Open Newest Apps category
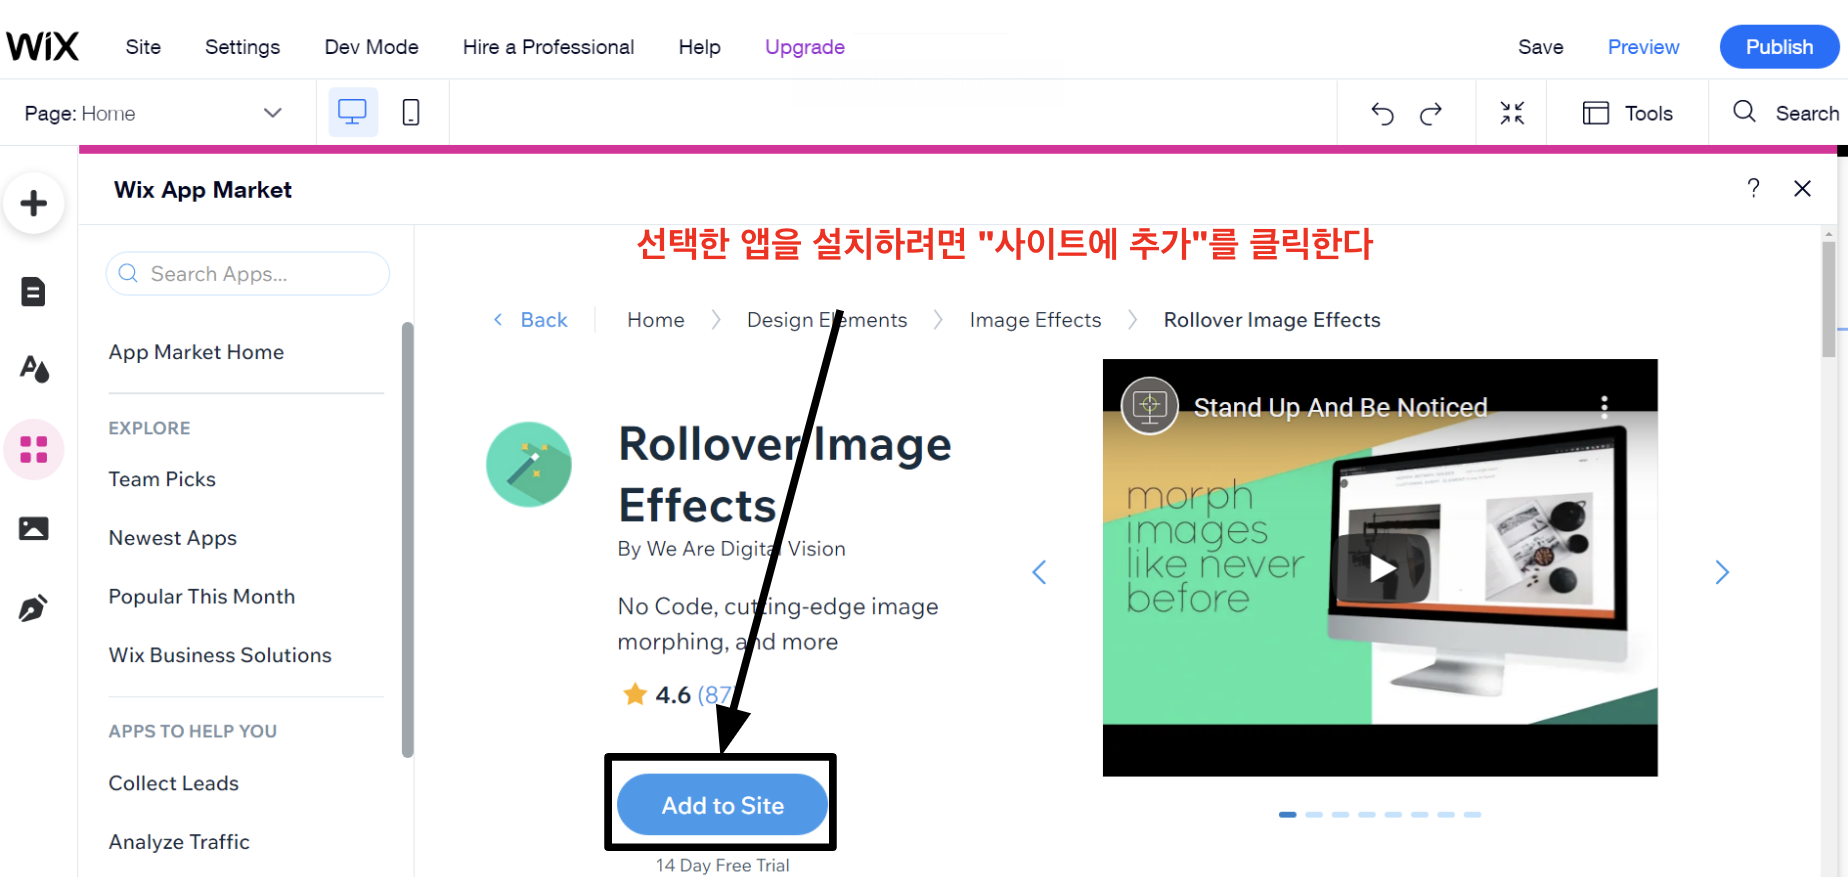Image resolution: width=1848 pixels, height=877 pixels. pos(172,538)
